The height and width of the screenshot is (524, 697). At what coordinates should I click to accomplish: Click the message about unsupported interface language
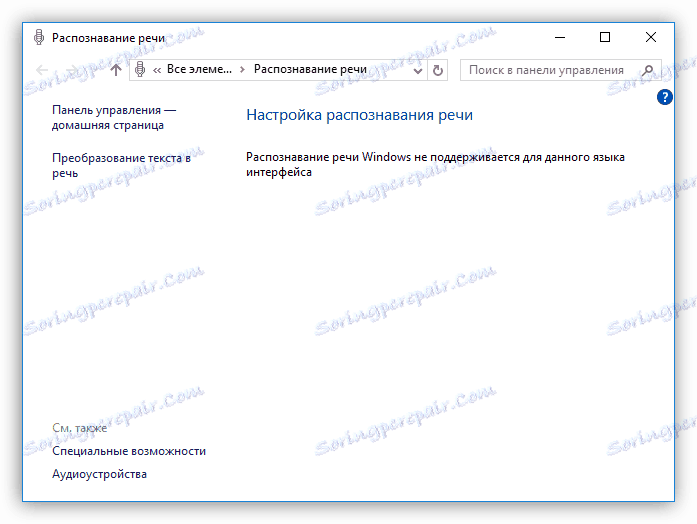pos(435,164)
